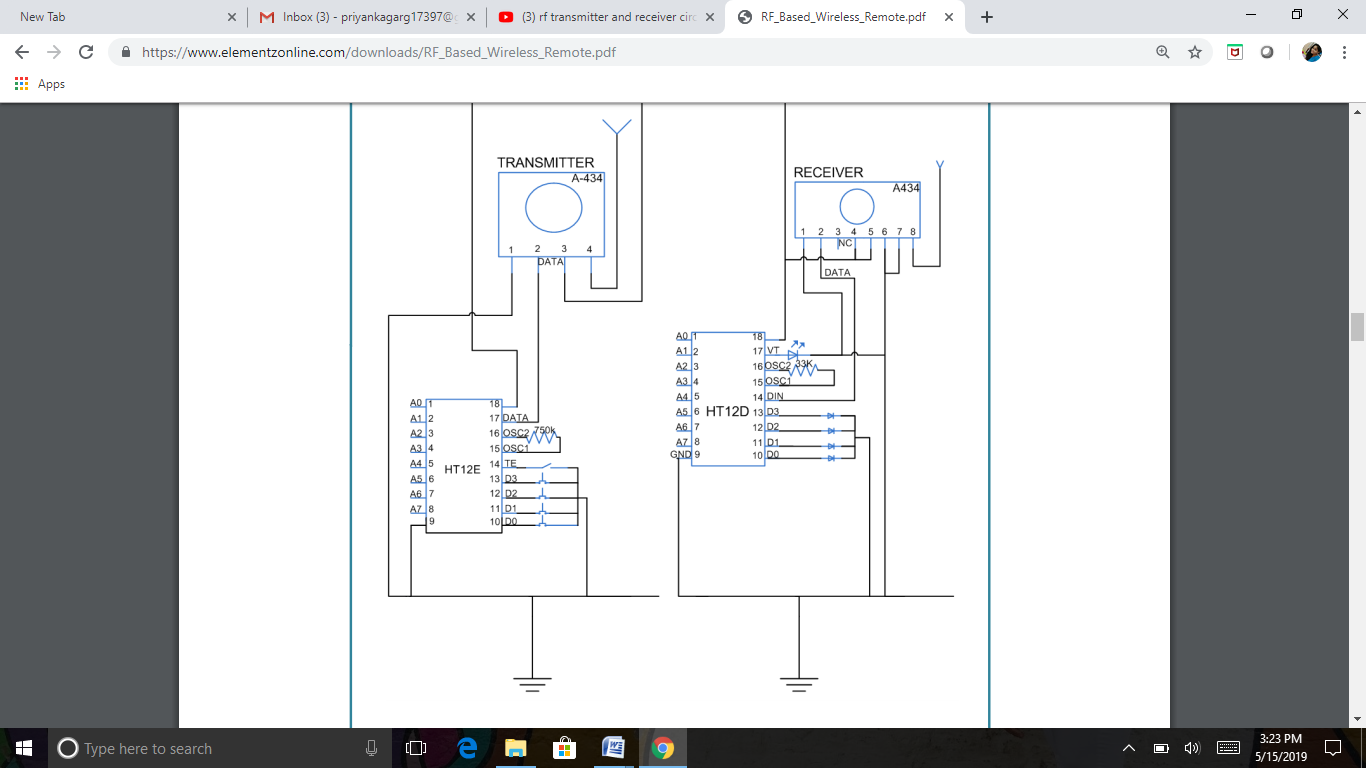Open the Apps shortcut in the bookmarks bar
The image size is (1366, 768).
click(x=40, y=84)
